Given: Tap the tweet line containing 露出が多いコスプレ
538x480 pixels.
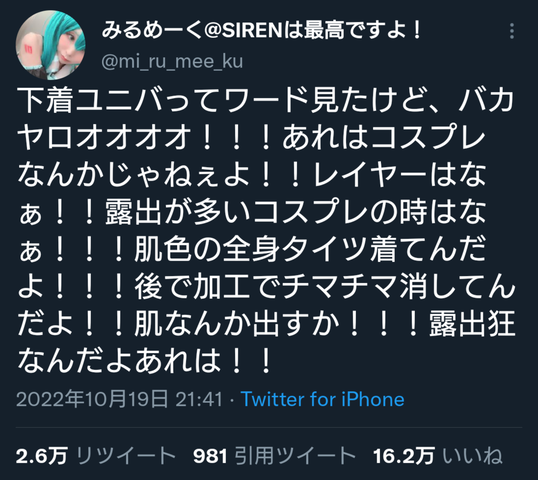Looking at the screenshot, I should point(252,212).
